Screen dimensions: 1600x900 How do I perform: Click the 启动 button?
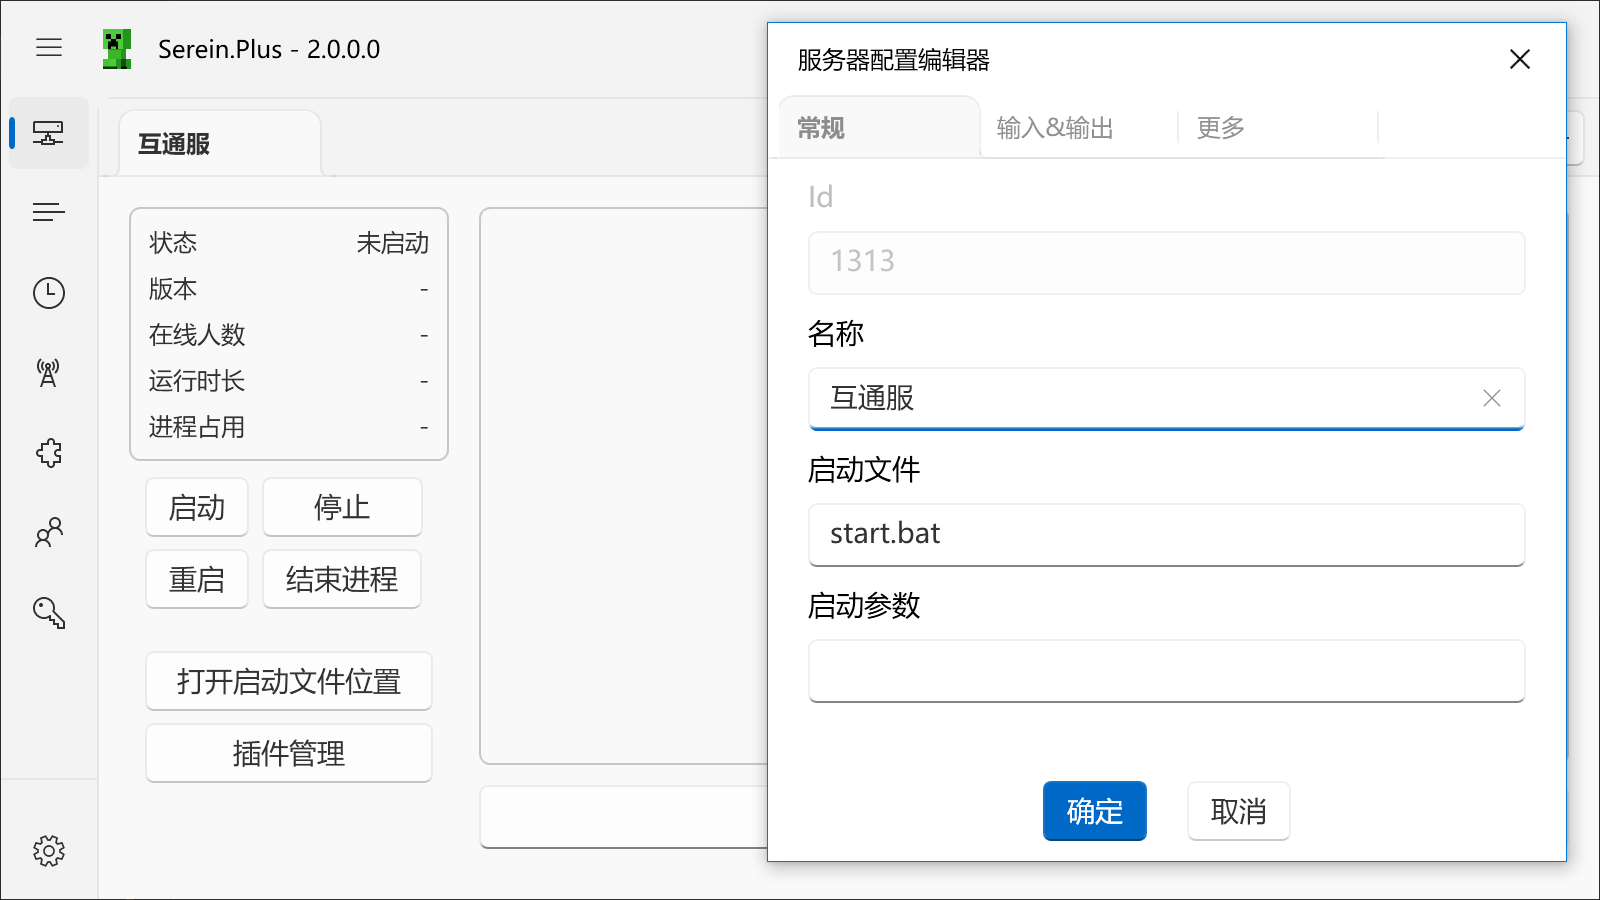point(197,507)
